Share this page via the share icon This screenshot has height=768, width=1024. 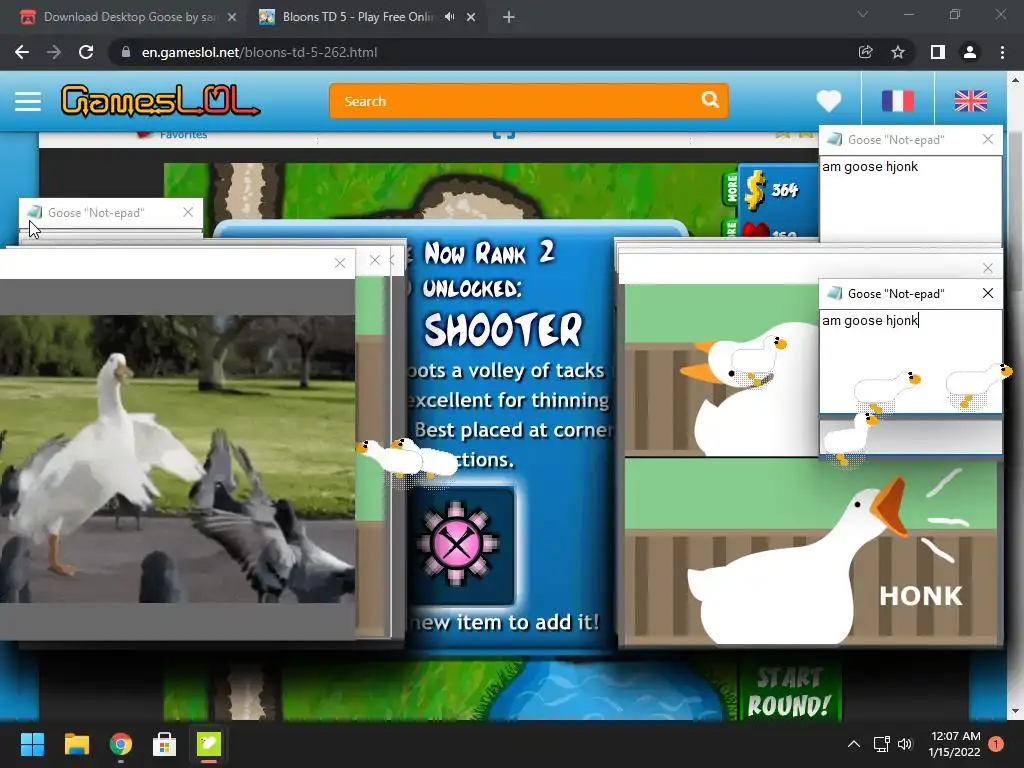point(865,52)
